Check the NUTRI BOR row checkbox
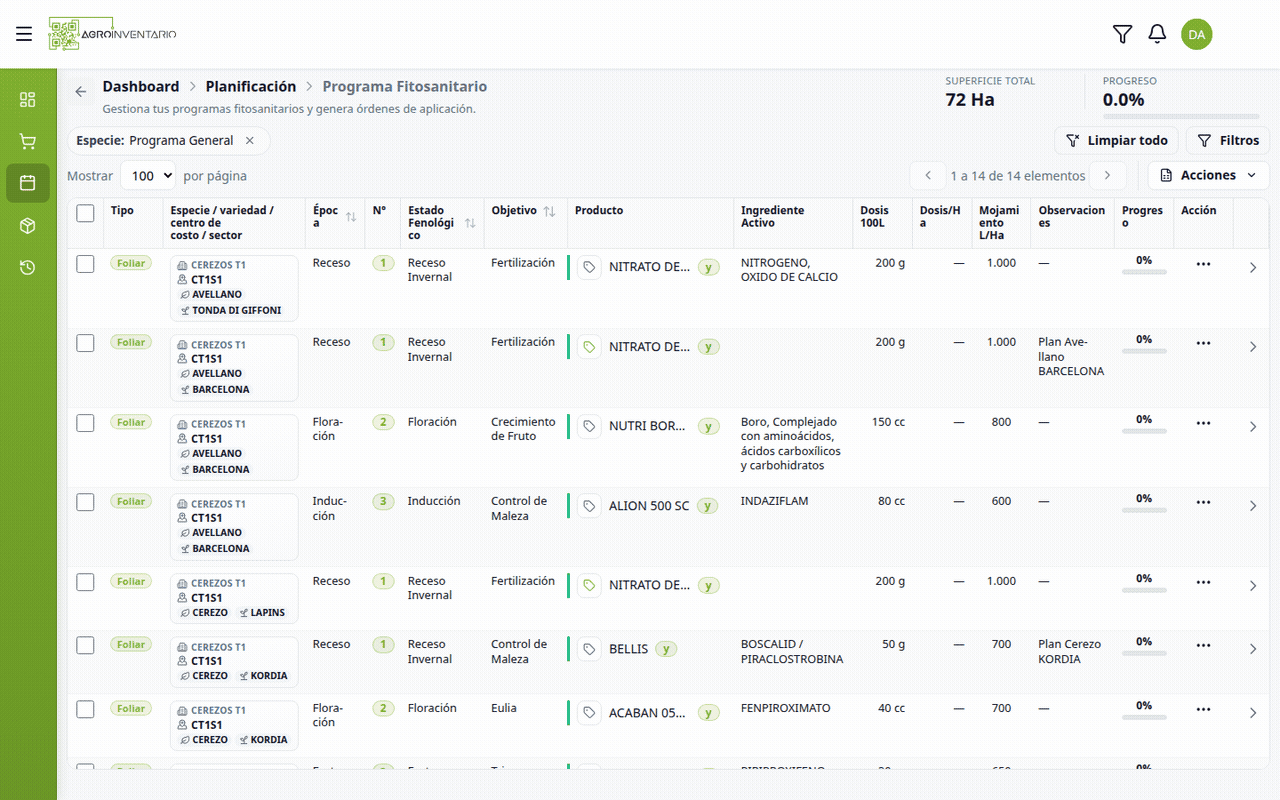Screen dimensions: 1280x800 click(86, 423)
